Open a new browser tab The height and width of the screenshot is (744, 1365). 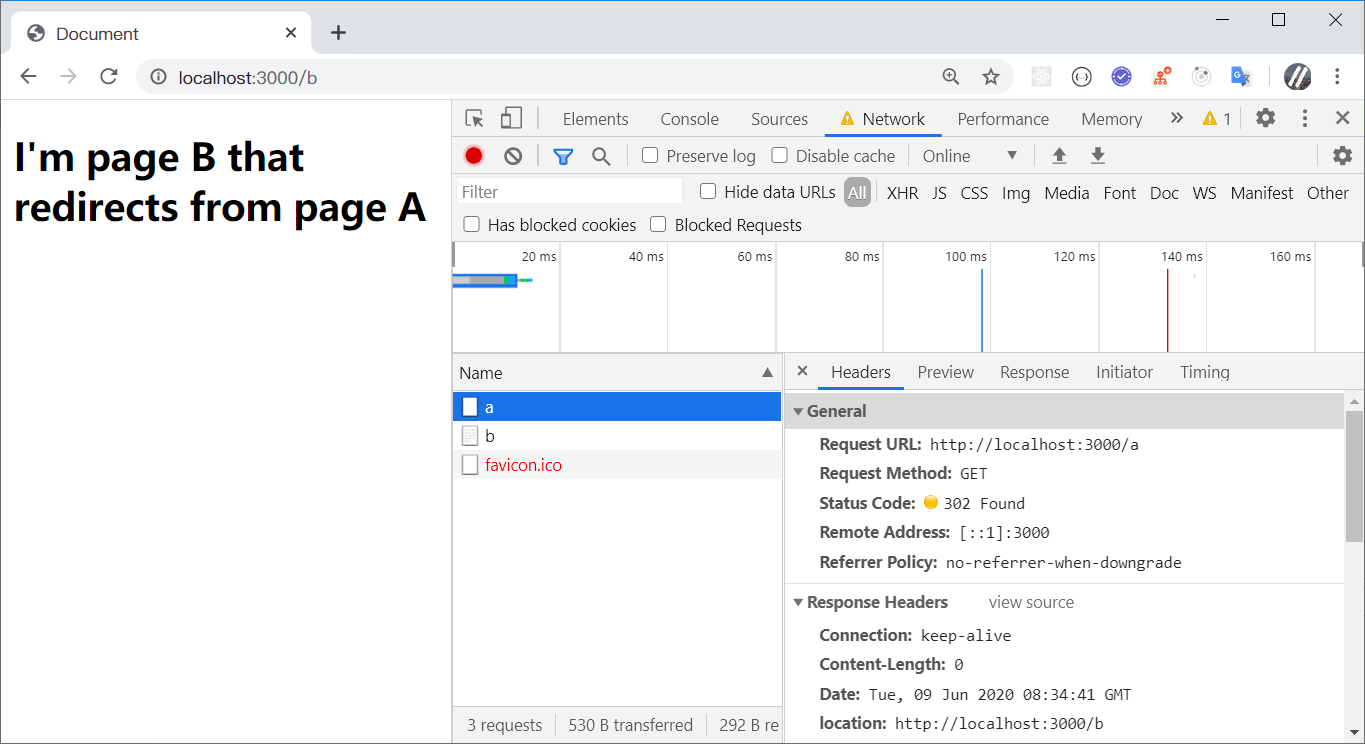pos(338,33)
